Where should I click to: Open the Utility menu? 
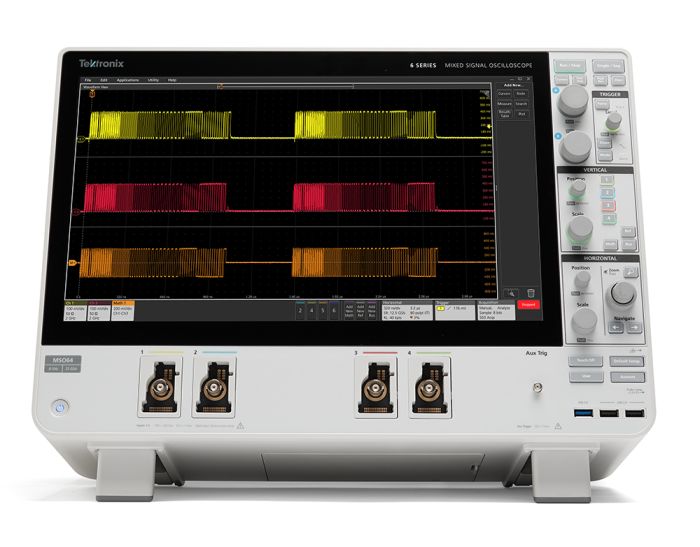[153, 80]
